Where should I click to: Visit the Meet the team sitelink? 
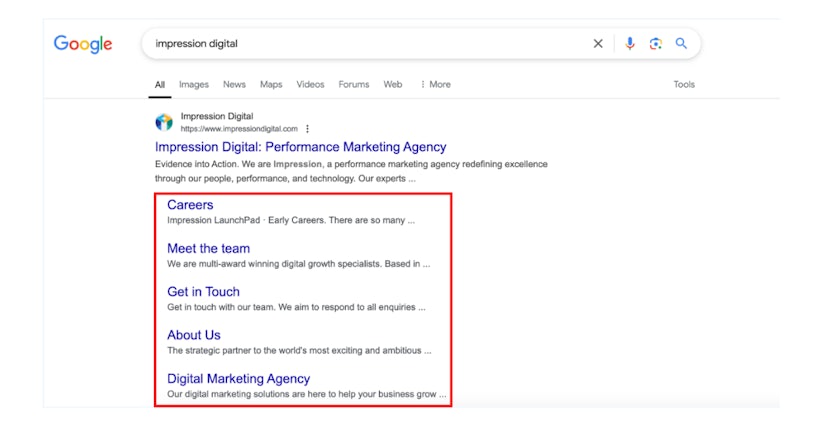208,248
